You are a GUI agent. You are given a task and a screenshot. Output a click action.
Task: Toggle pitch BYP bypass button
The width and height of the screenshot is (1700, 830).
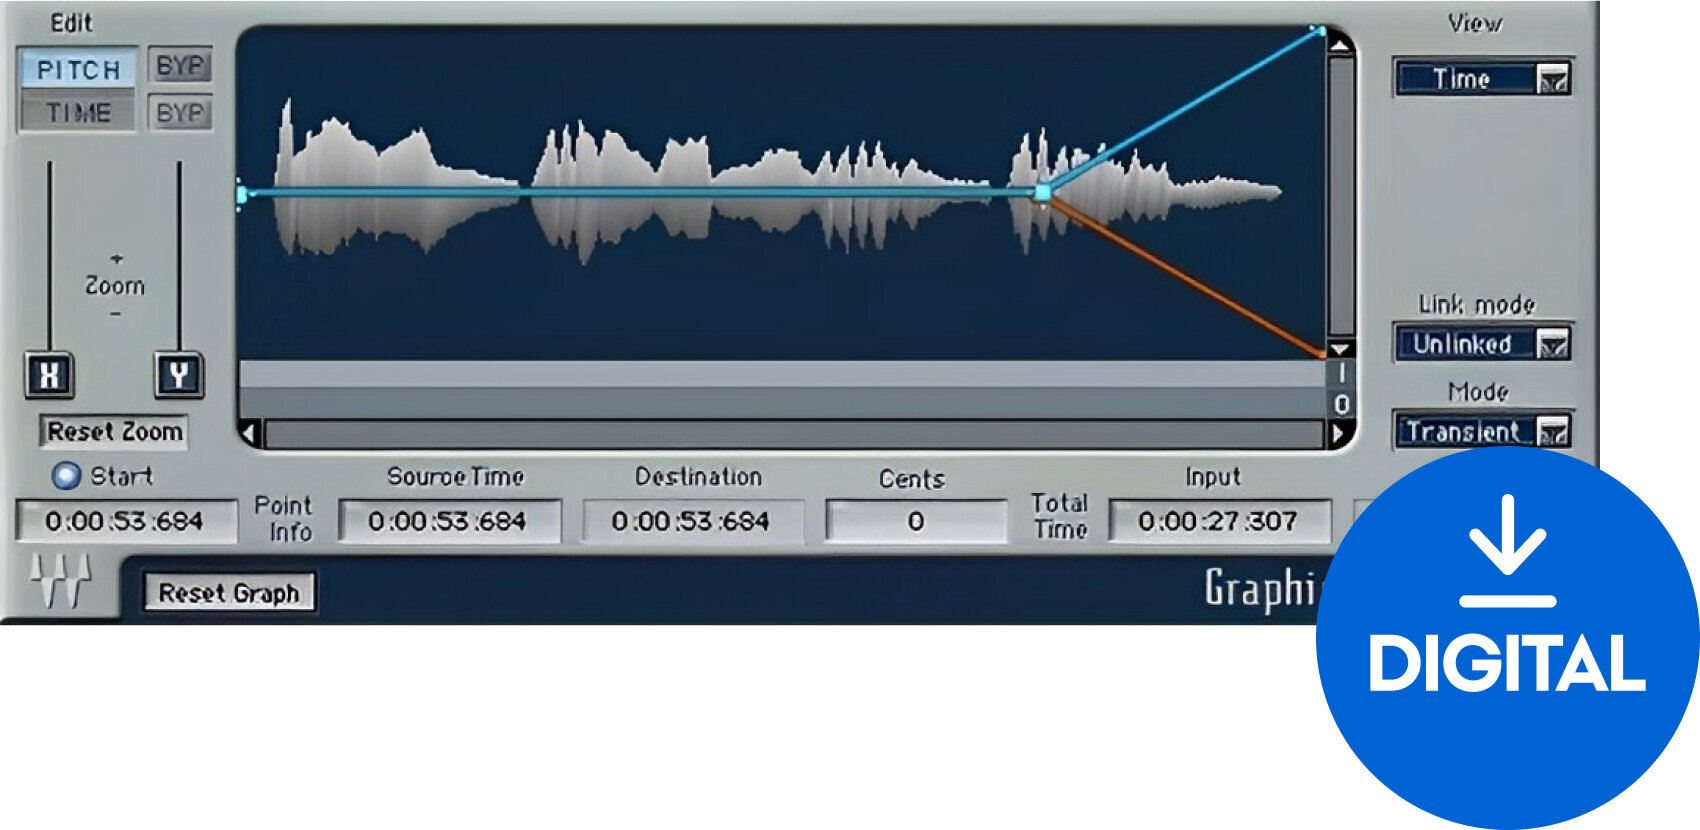(x=180, y=67)
